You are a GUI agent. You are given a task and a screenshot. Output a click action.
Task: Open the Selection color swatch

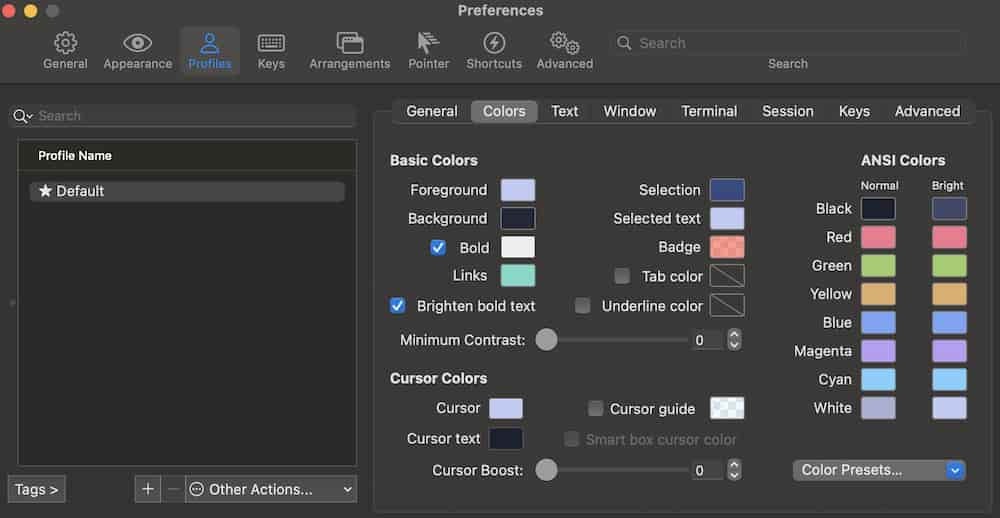[727, 190]
